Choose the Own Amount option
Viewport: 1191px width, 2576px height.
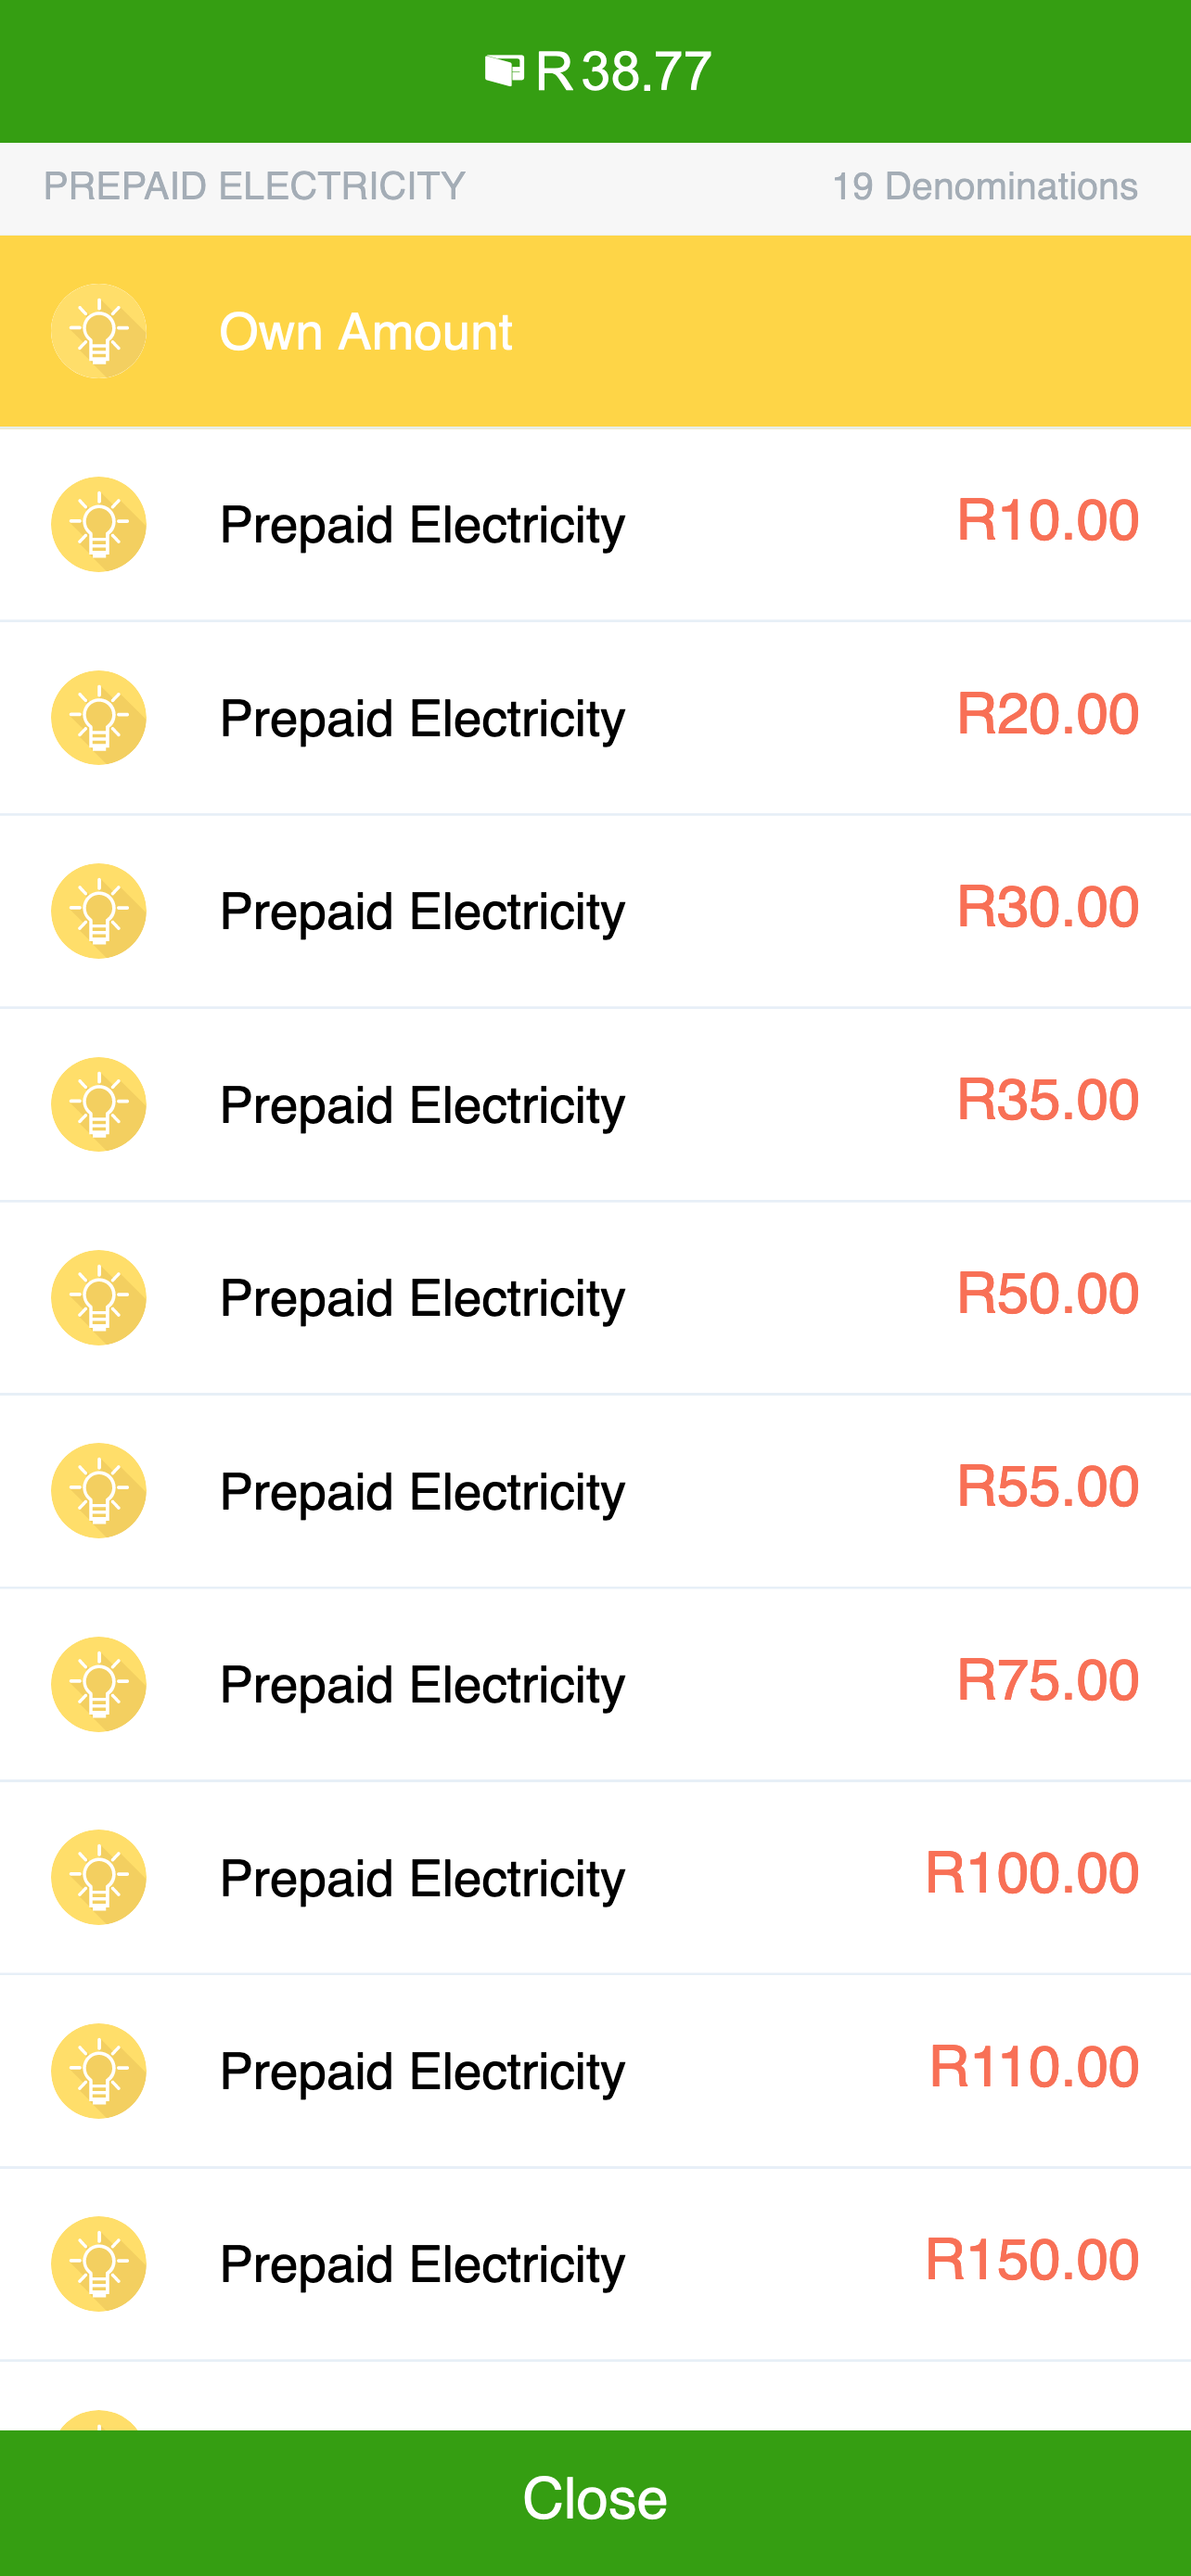tap(595, 331)
